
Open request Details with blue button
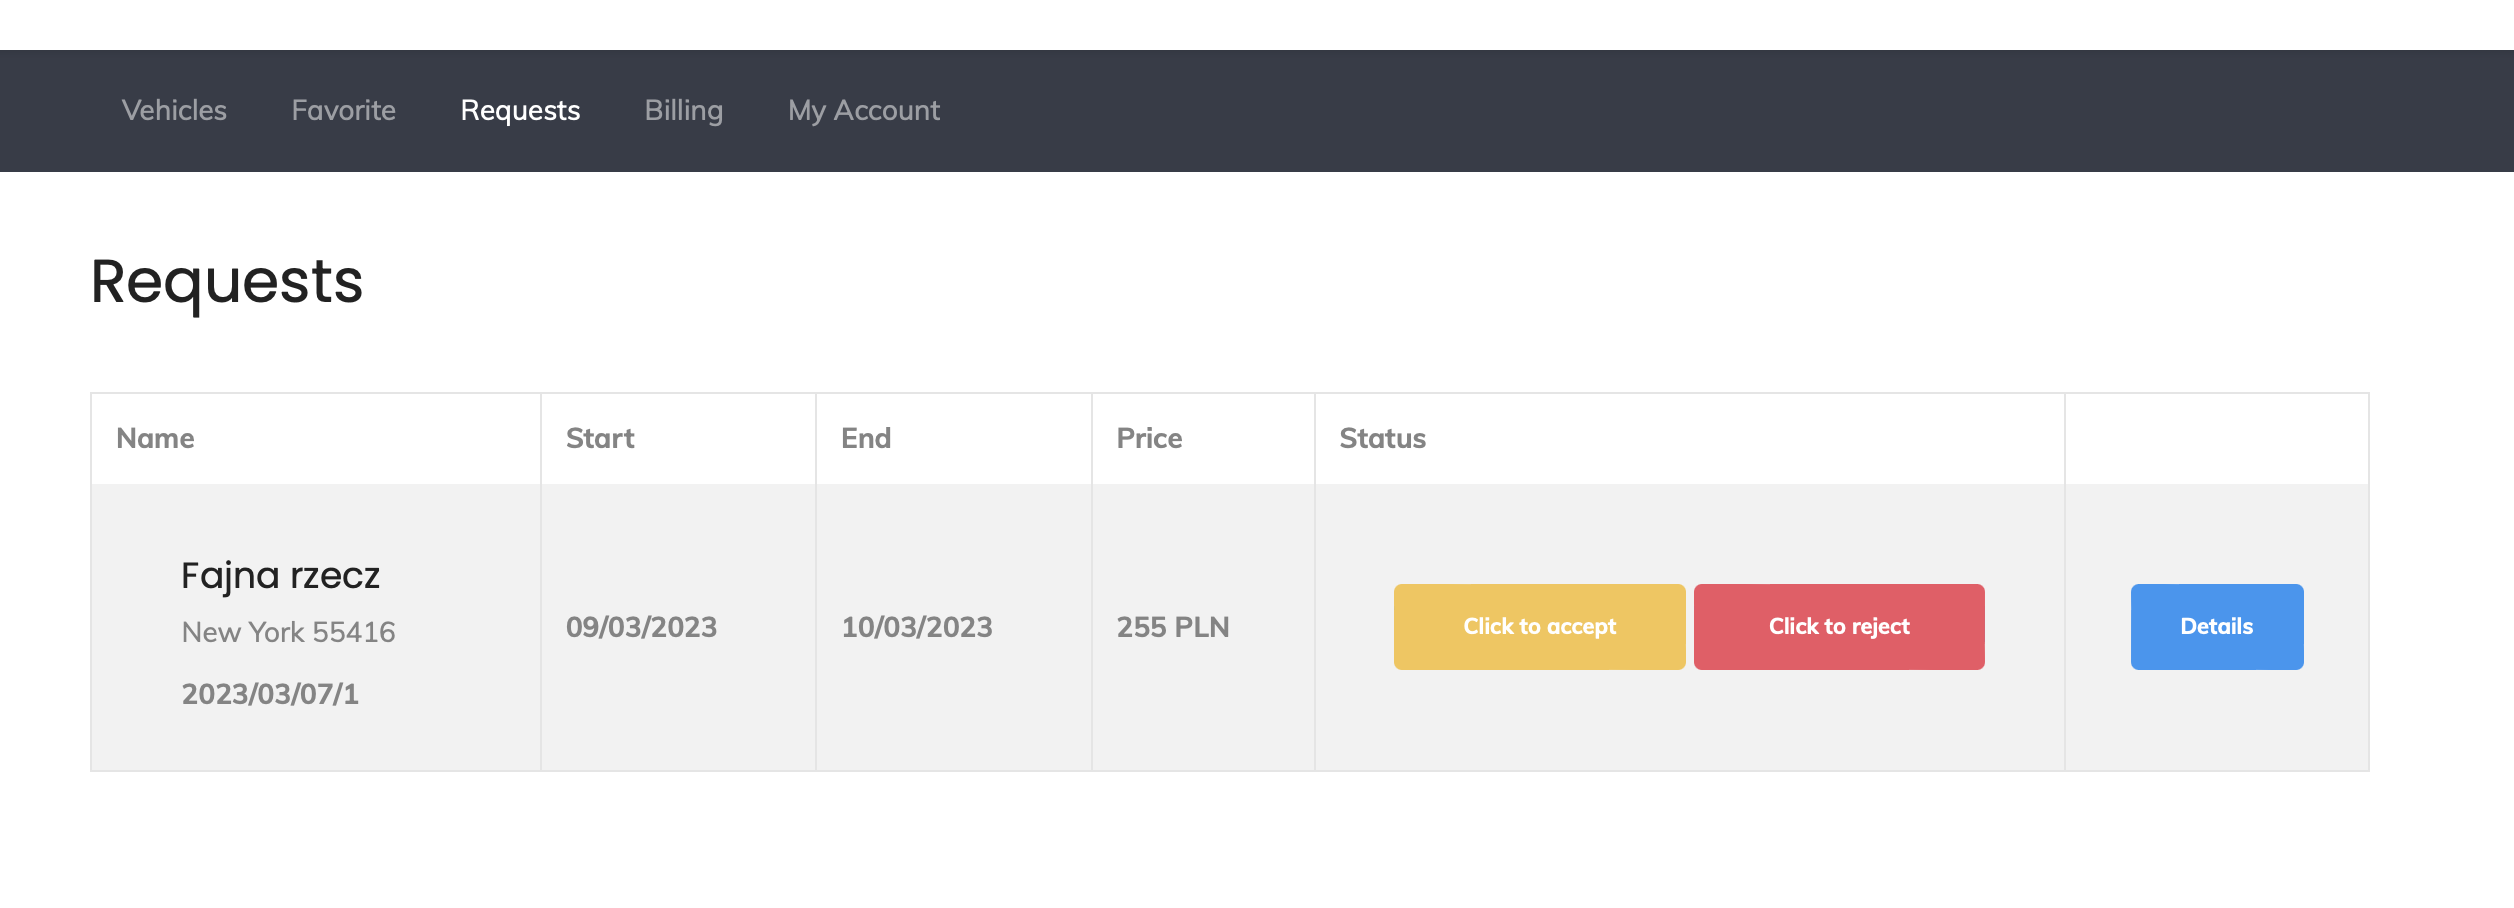click(2216, 627)
